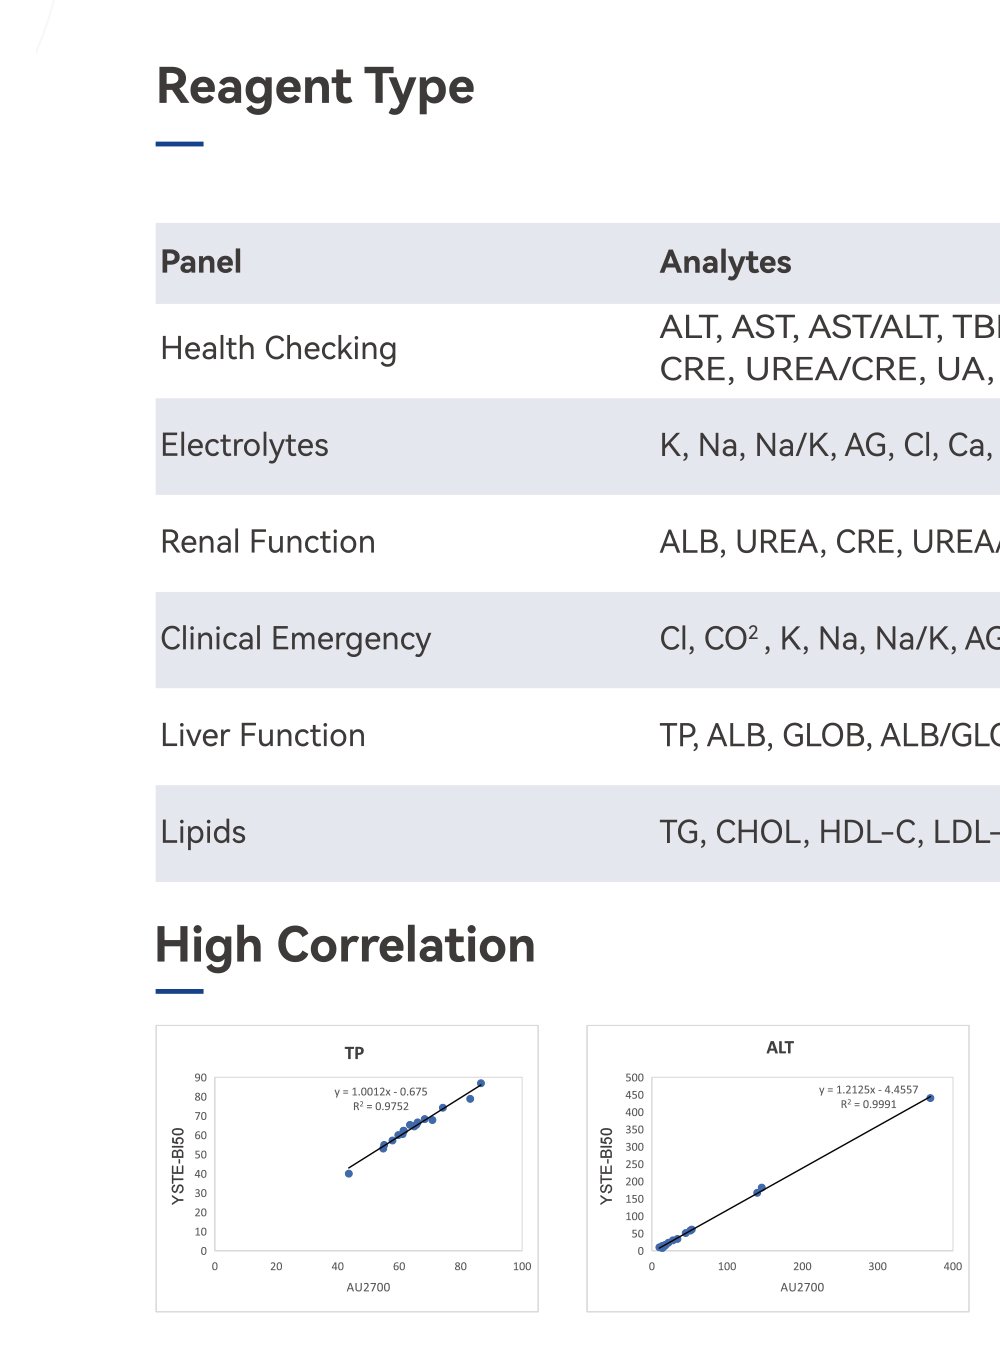Click the ALT chart regression equation
Screen dimensions: 1000x1358
pos(868,1090)
